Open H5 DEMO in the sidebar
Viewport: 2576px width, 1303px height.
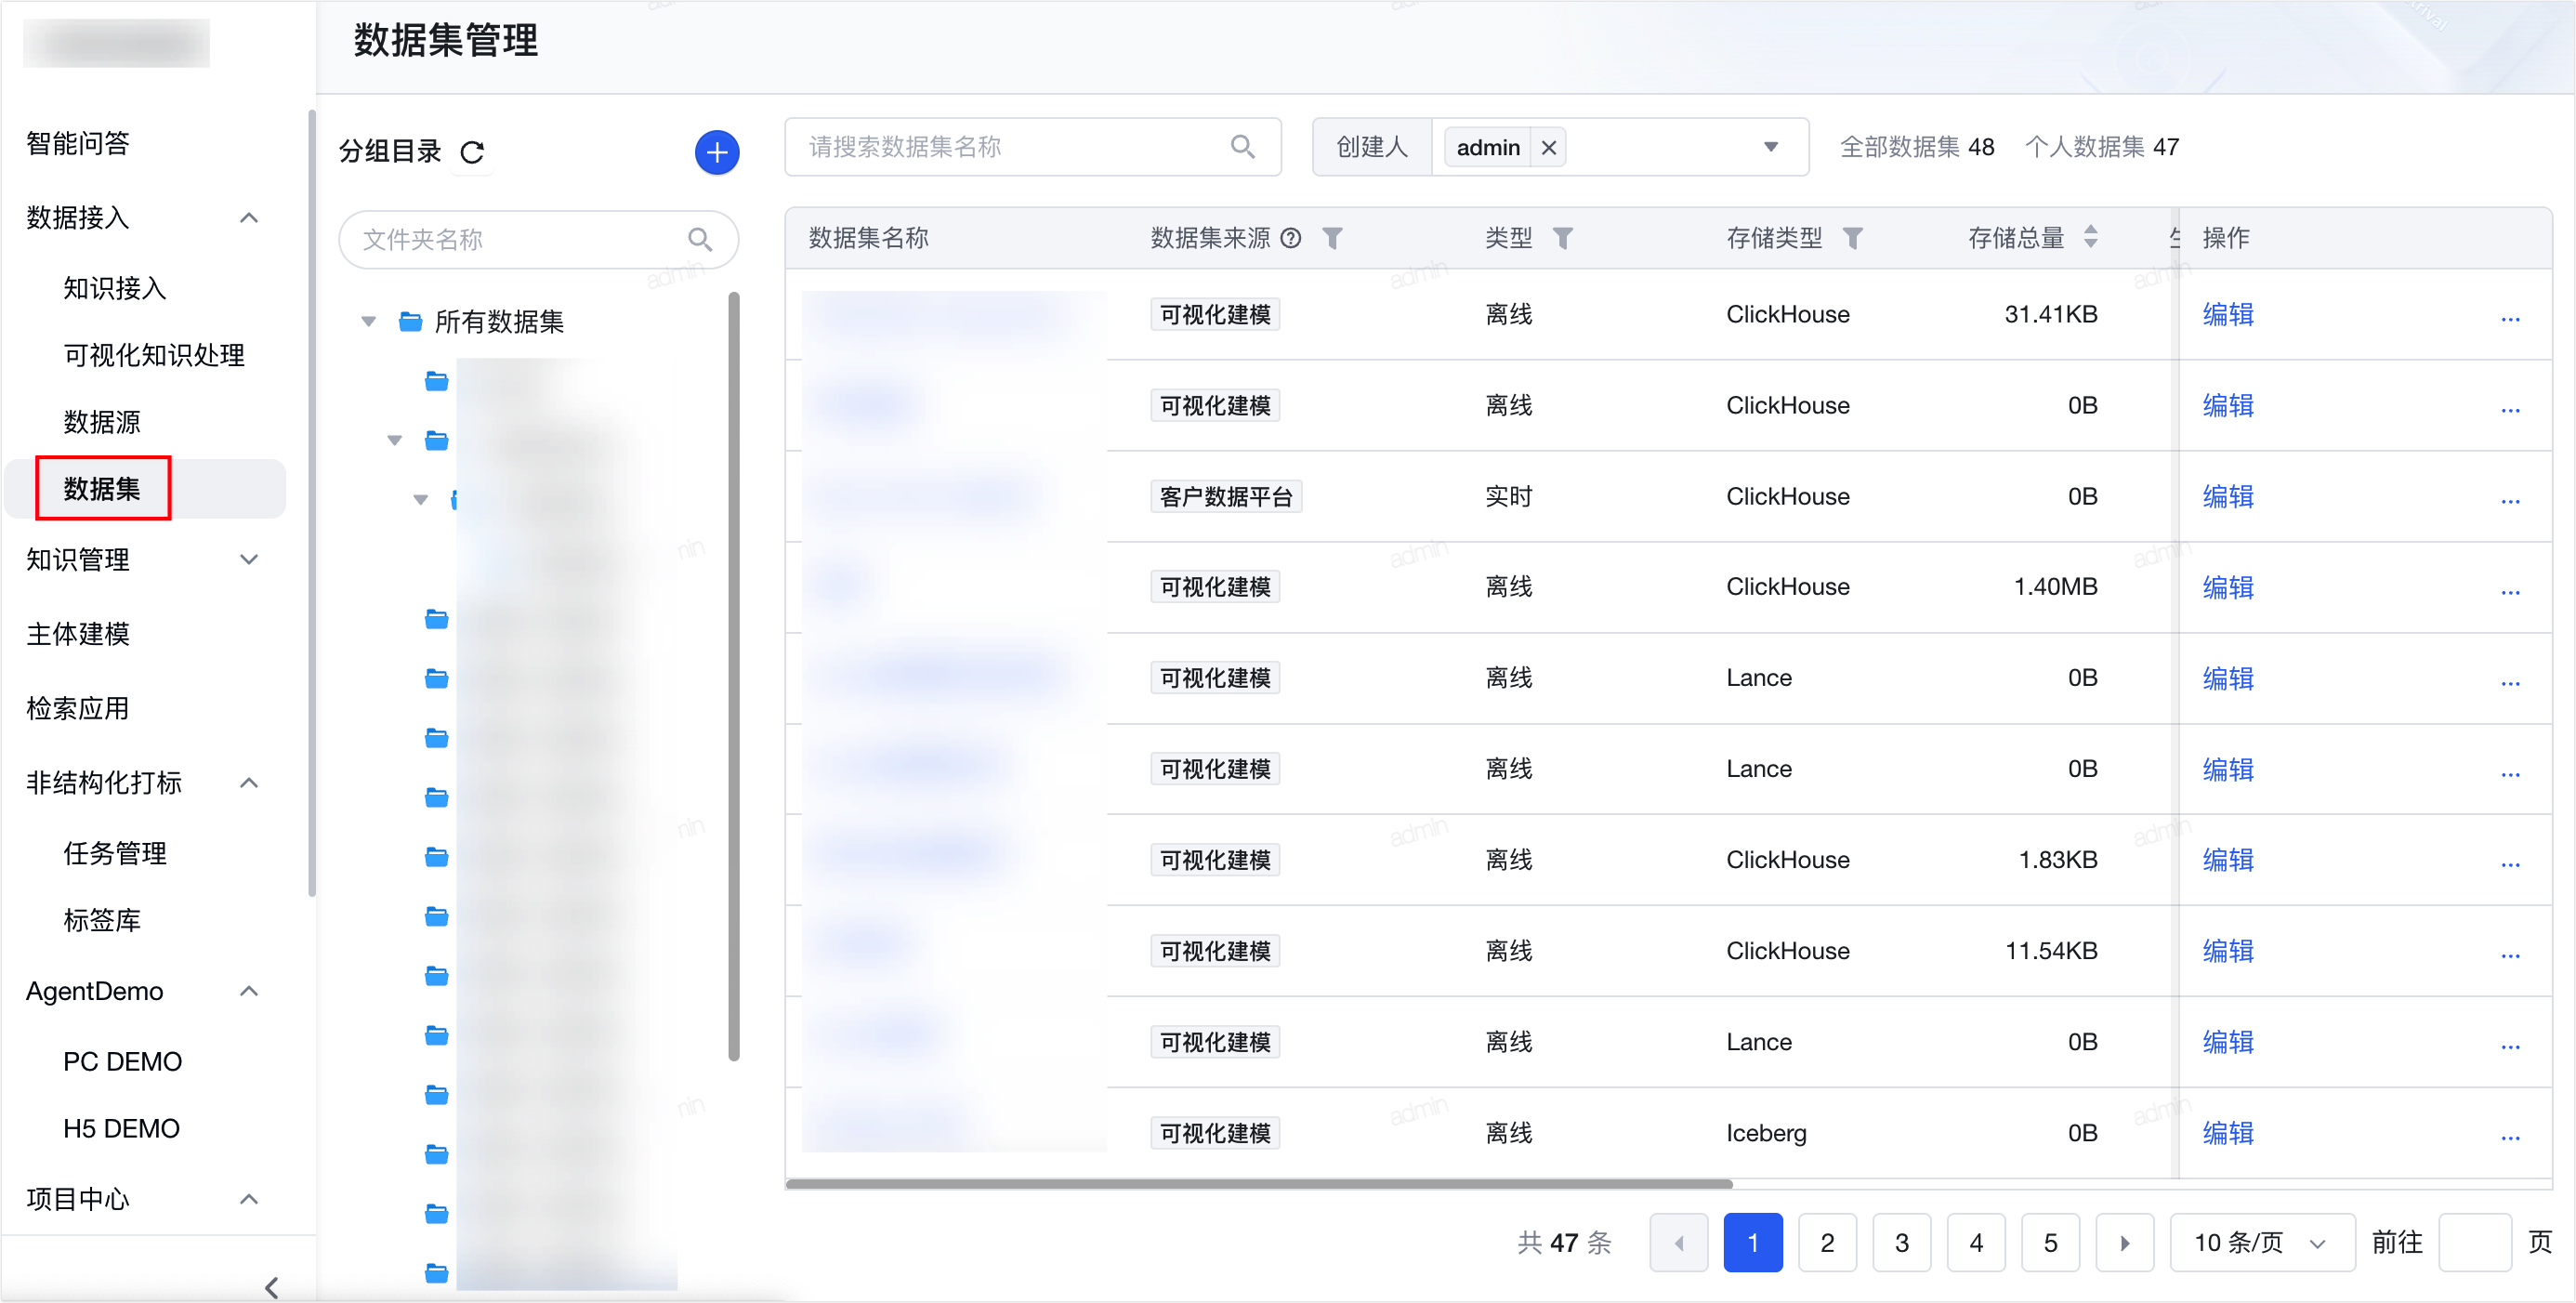pyautogui.click(x=121, y=1129)
